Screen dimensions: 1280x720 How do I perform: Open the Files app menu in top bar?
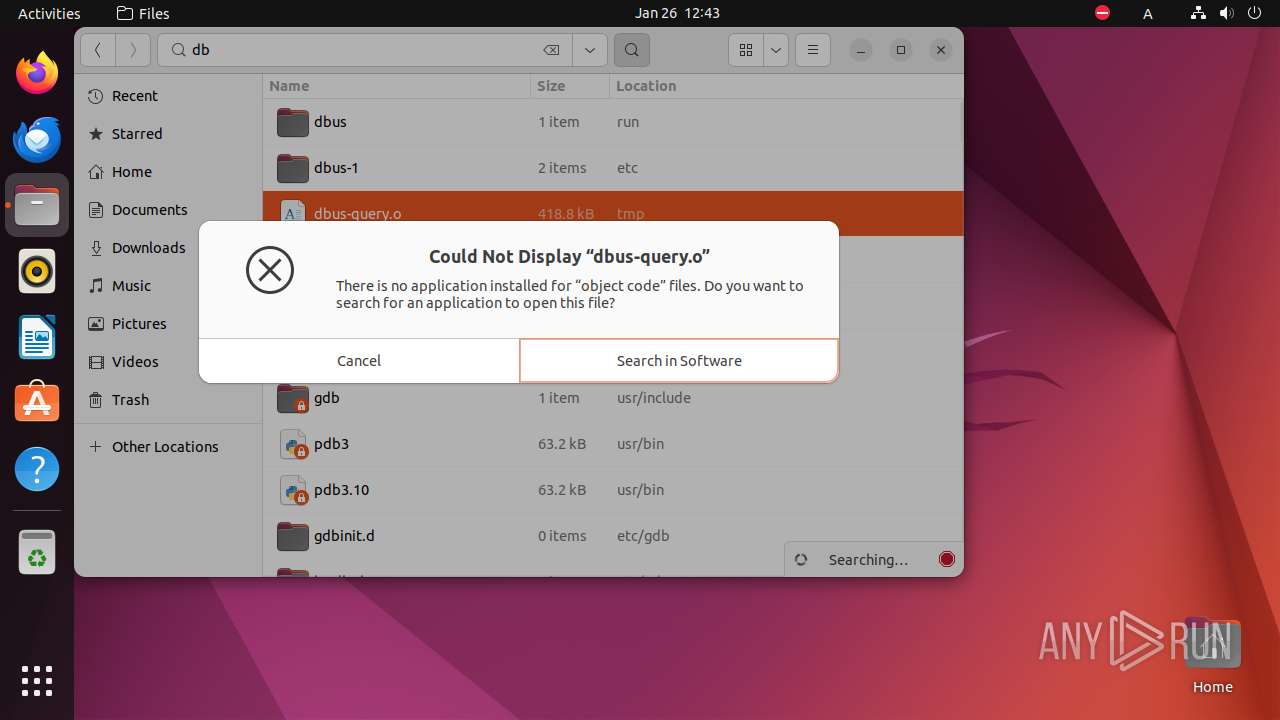point(143,13)
